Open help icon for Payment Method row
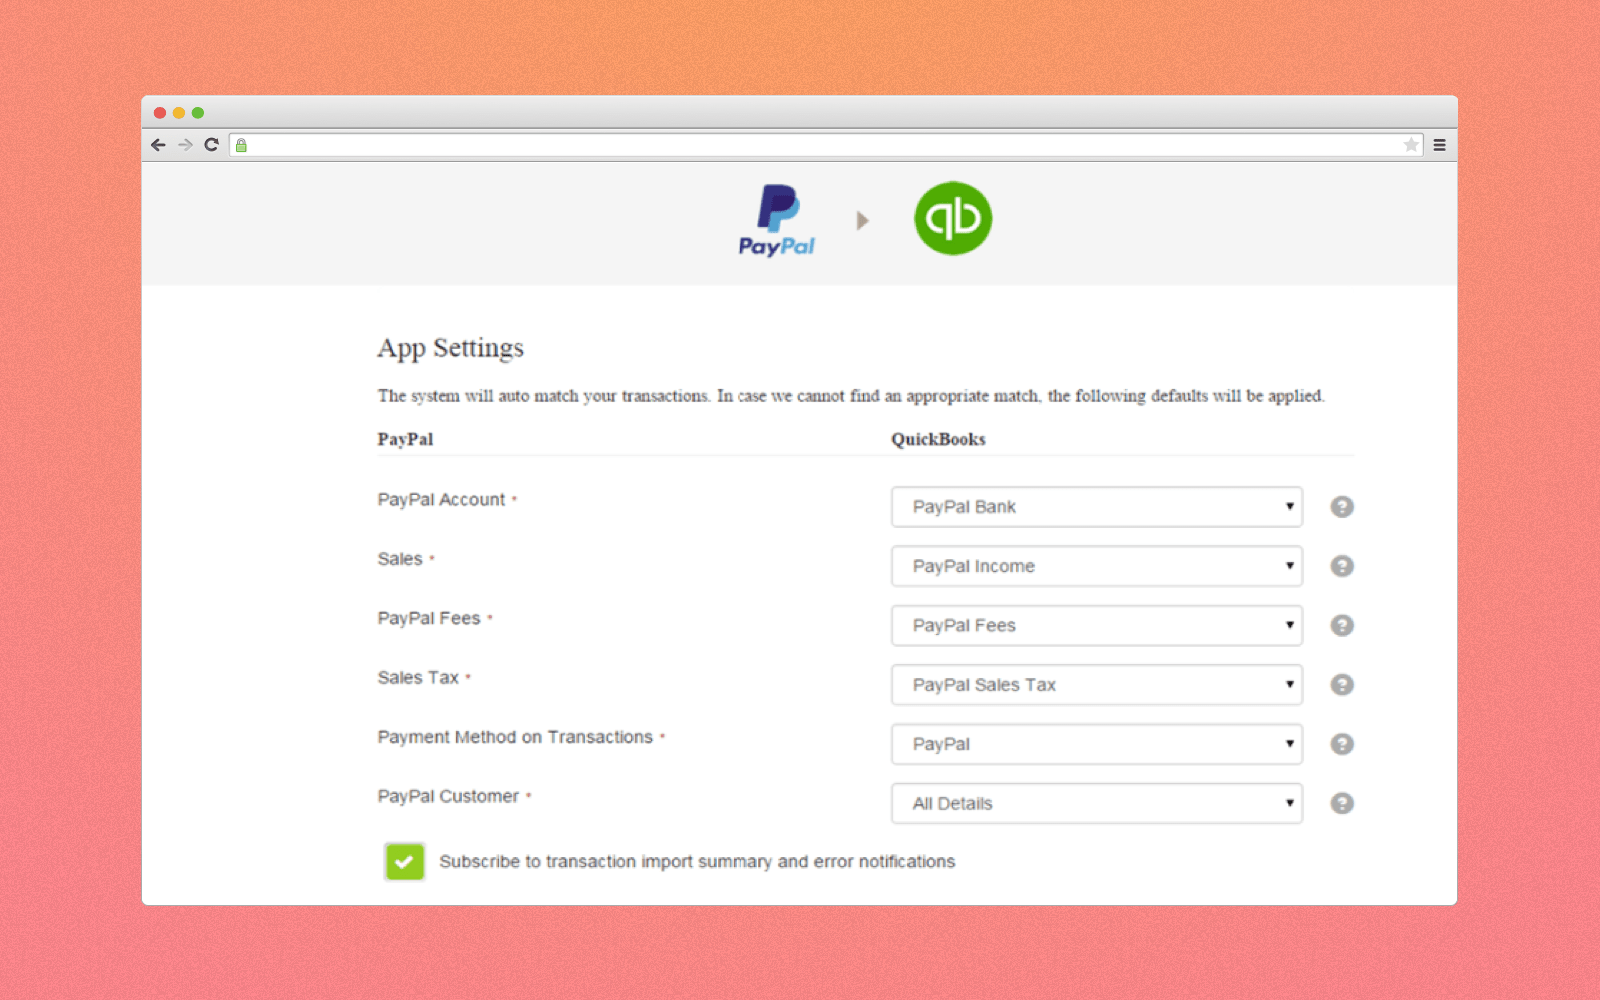The image size is (1600, 1000). (x=1342, y=744)
